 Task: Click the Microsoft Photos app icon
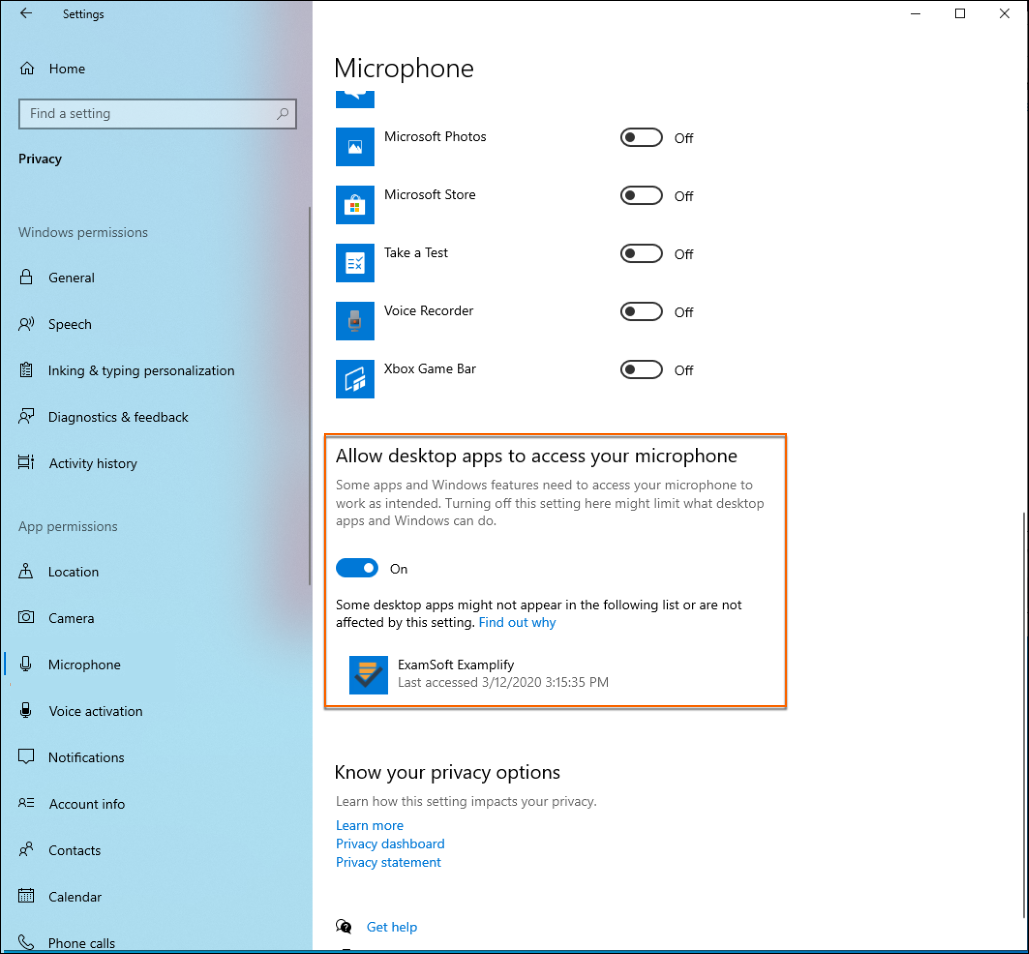355,147
